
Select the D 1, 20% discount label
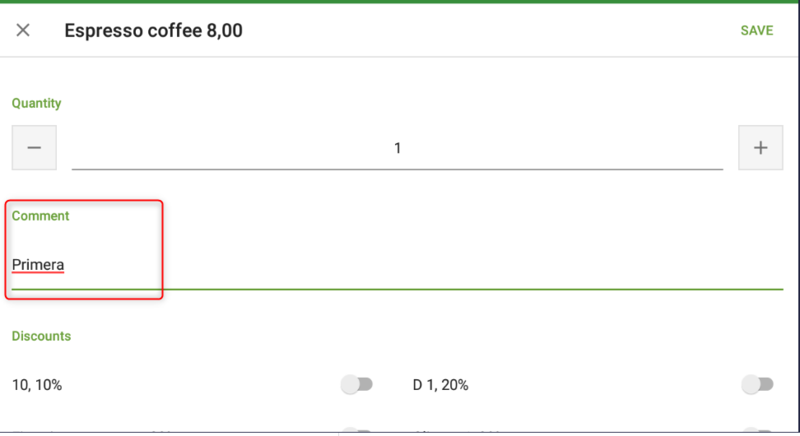[440, 384]
